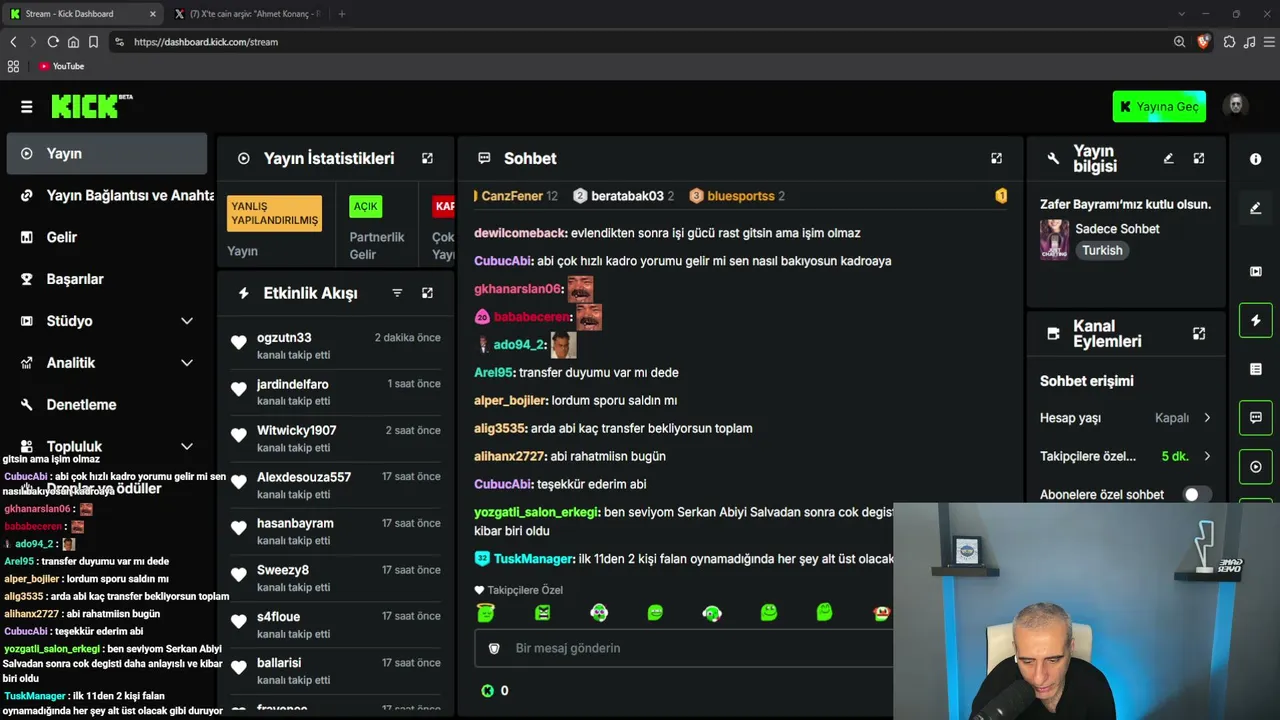Screen dimensions: 1280x720
Task: Click the list icon in the right rail
Action: [1256, 369]
